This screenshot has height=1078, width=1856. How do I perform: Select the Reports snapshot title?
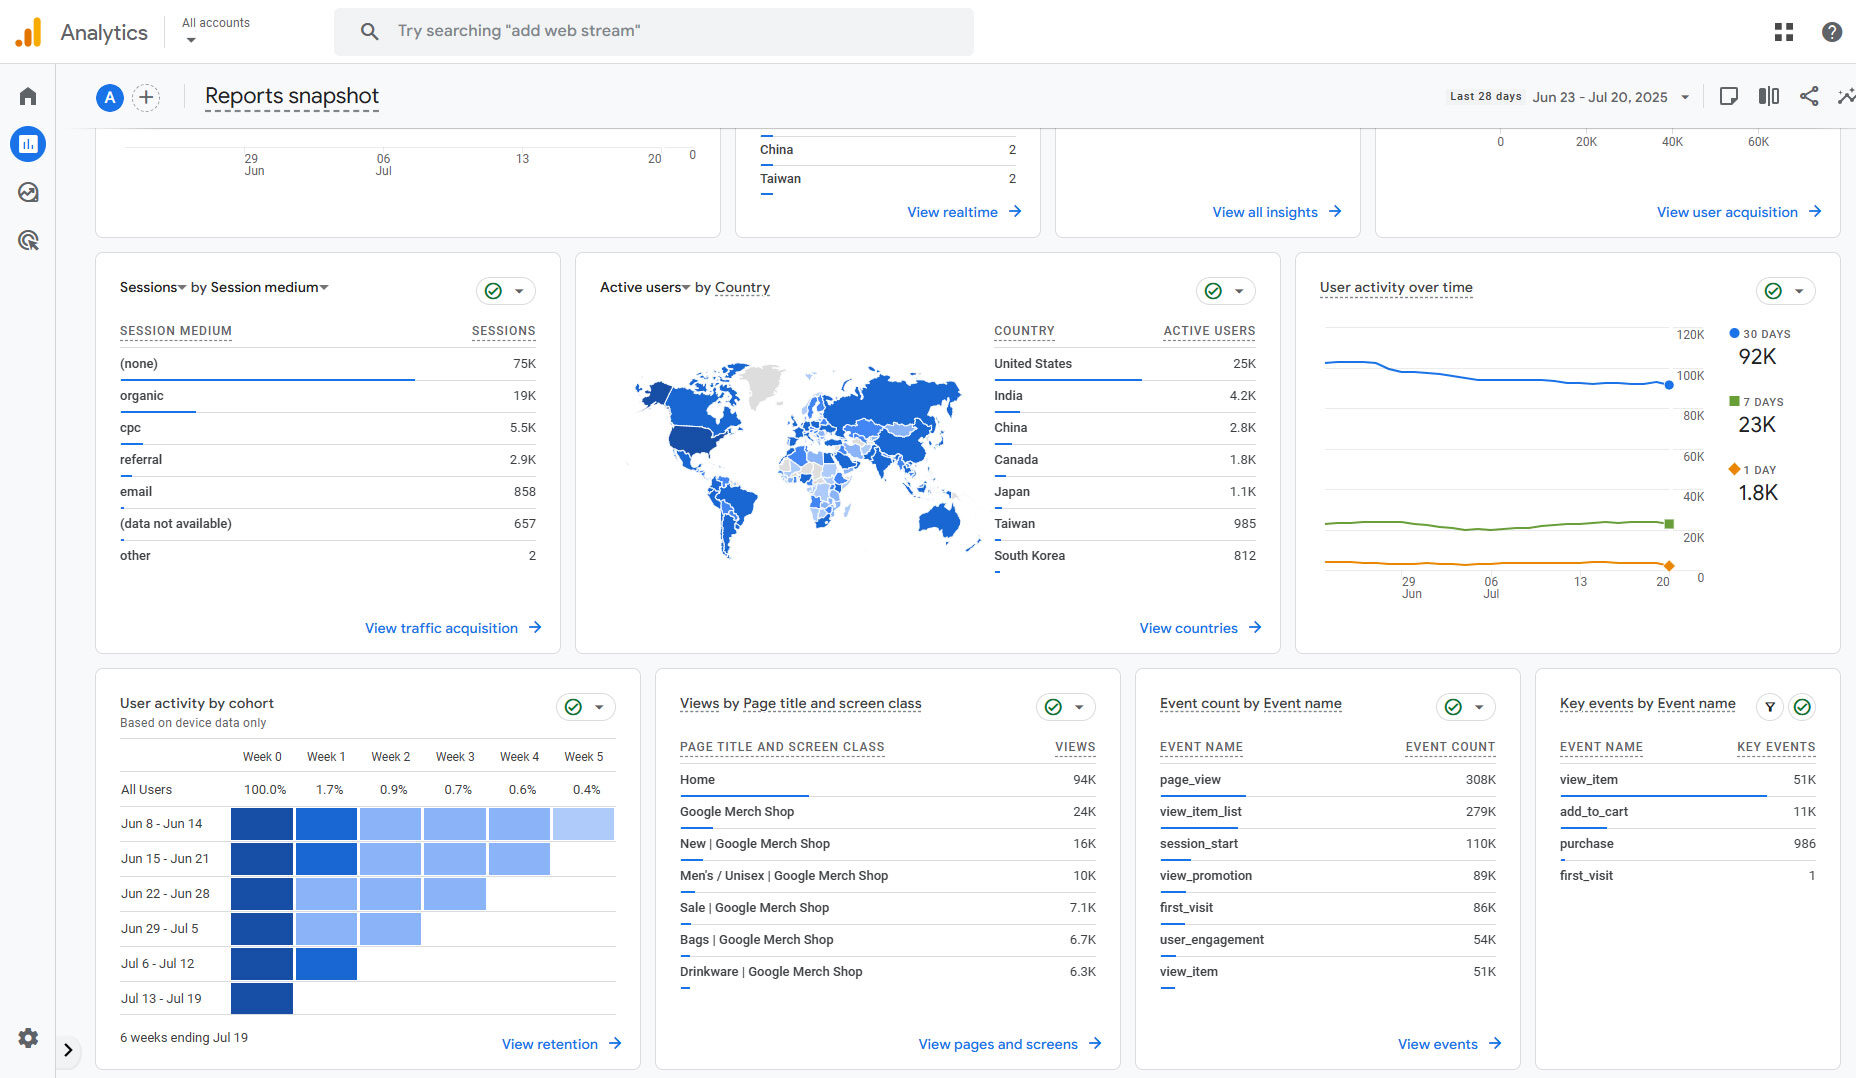tap(291, 96)
